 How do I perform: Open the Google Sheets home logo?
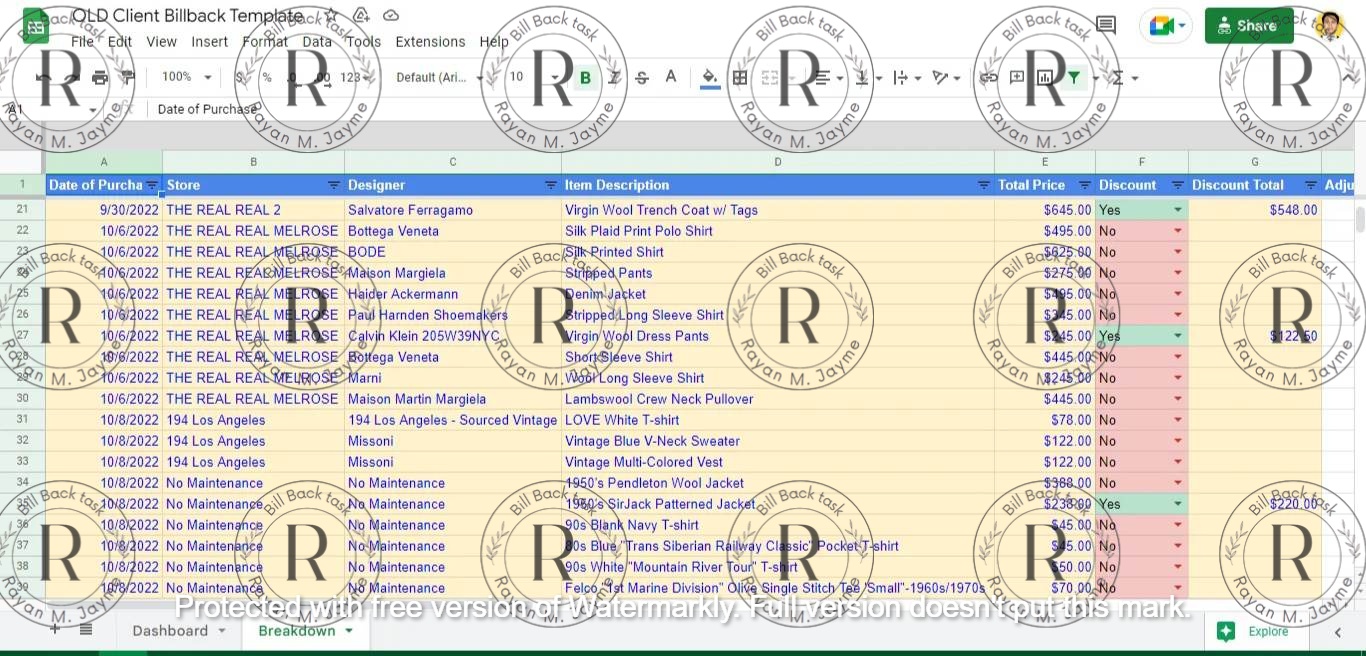click(x=35, y=27)
